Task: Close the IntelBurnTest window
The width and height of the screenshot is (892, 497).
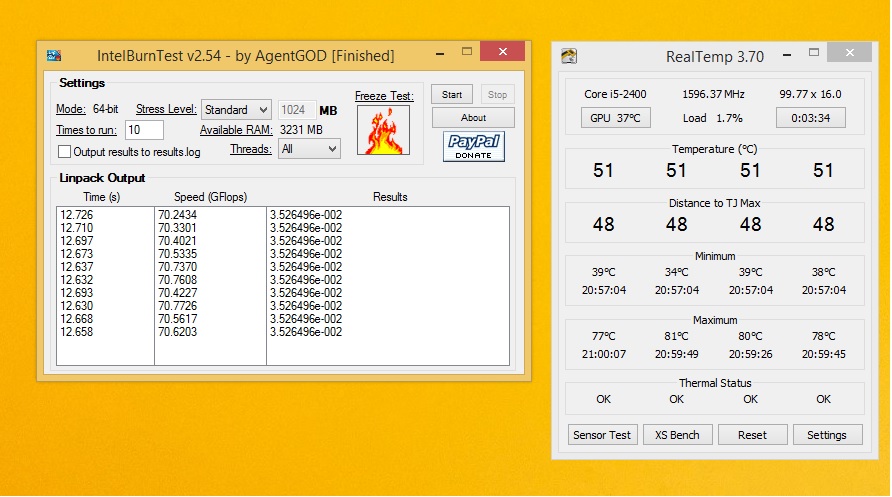Action: [x=502, y=53]
